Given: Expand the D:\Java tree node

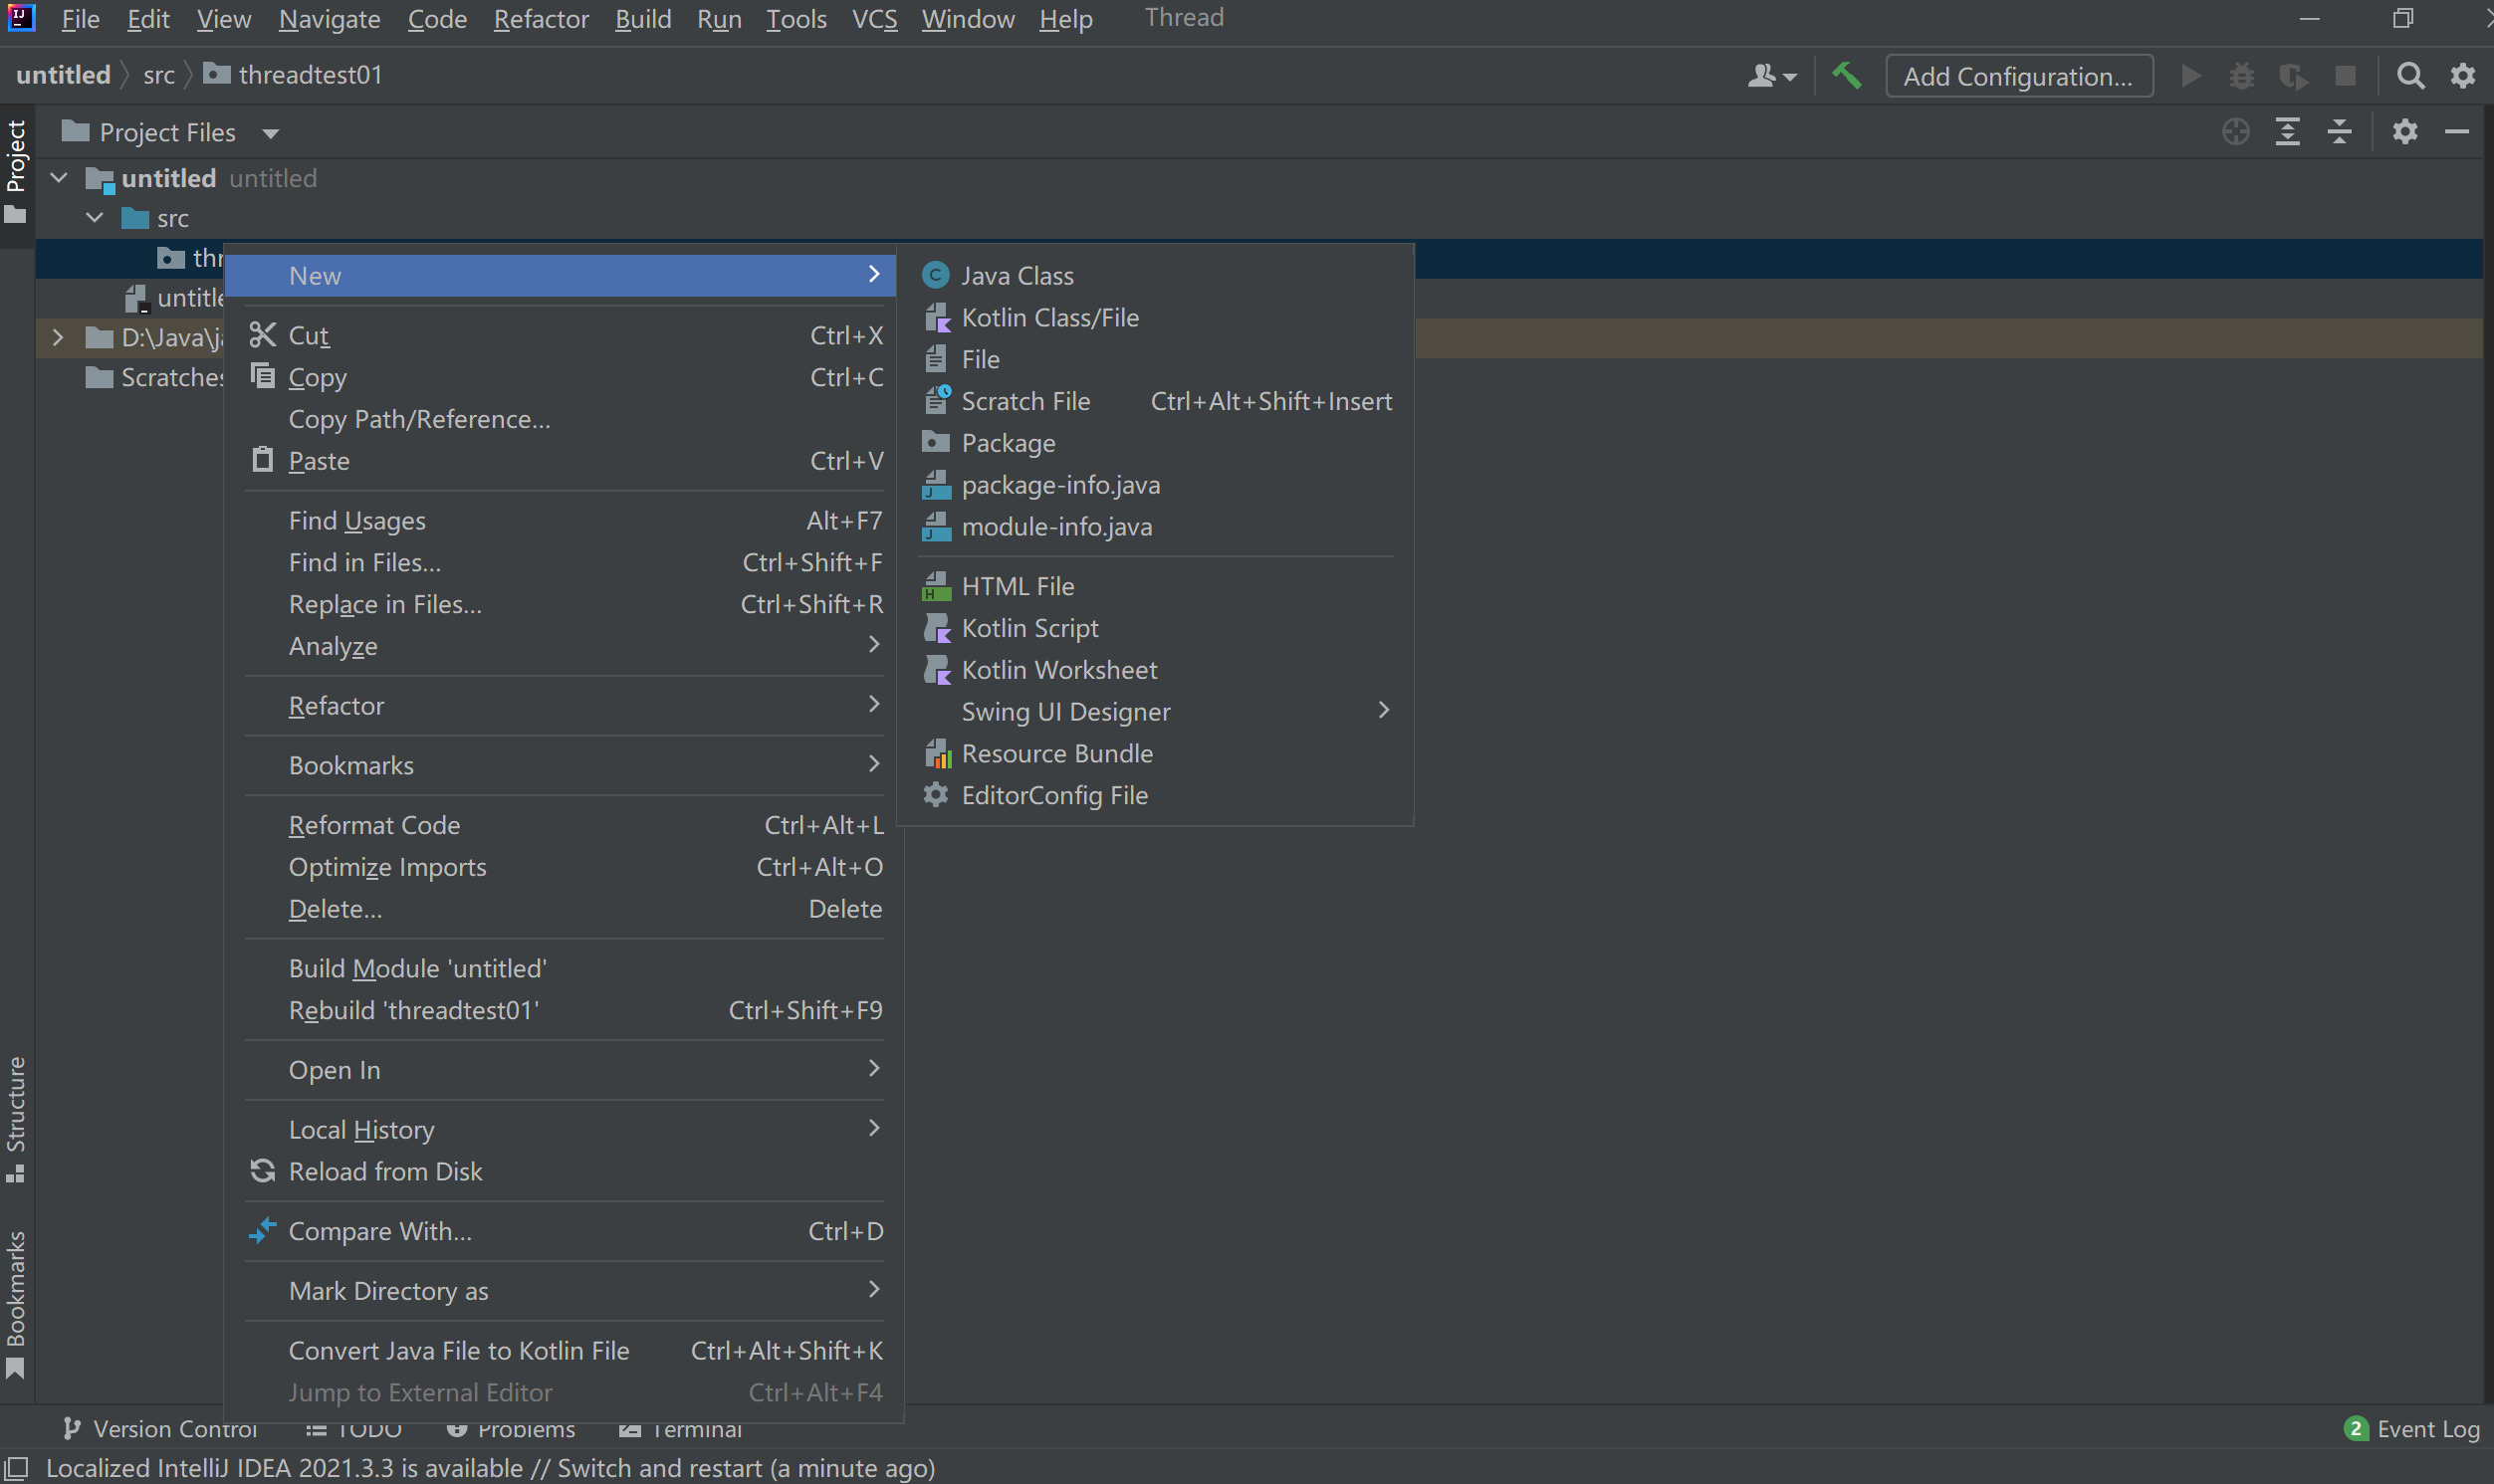Looking at the screenshot, I should coord(58,338).
